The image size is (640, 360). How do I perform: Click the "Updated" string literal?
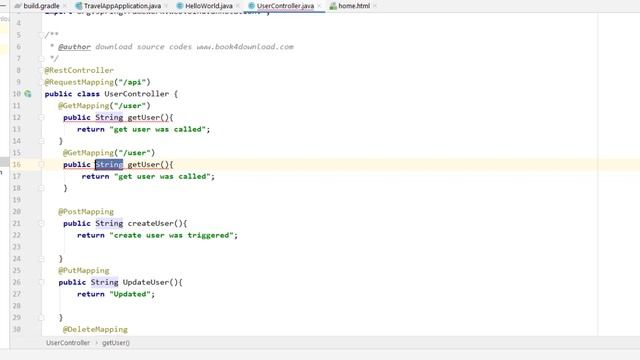pos(130,294)
